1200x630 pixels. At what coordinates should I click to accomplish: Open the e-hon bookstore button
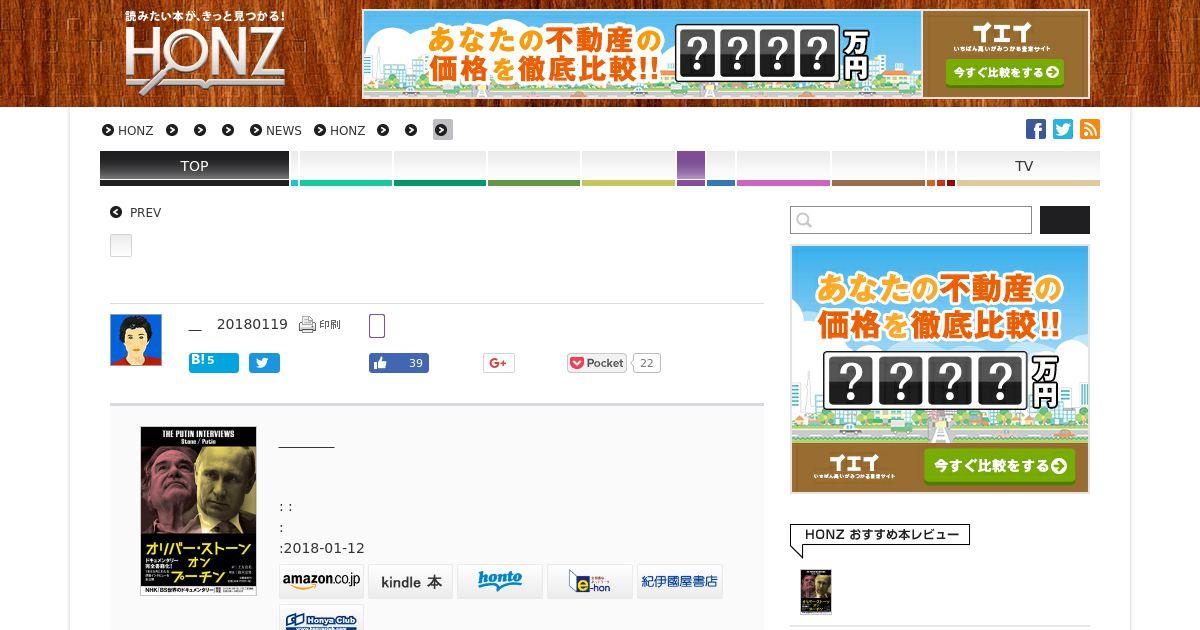pos(590,581)
